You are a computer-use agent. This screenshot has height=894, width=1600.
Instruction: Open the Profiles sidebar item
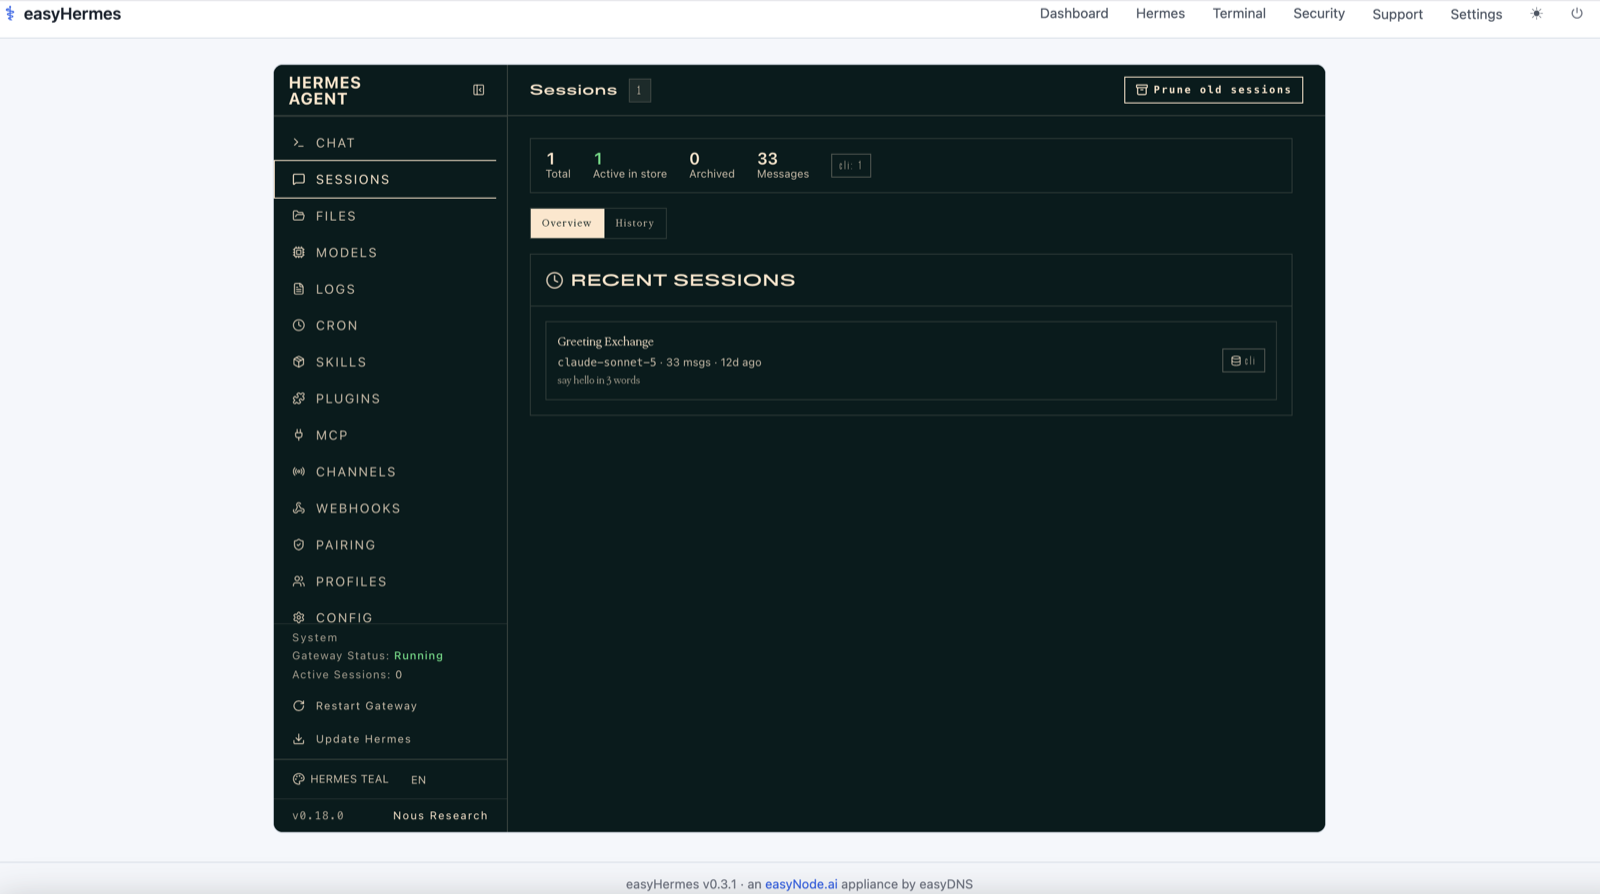click(x=385, y=581)
